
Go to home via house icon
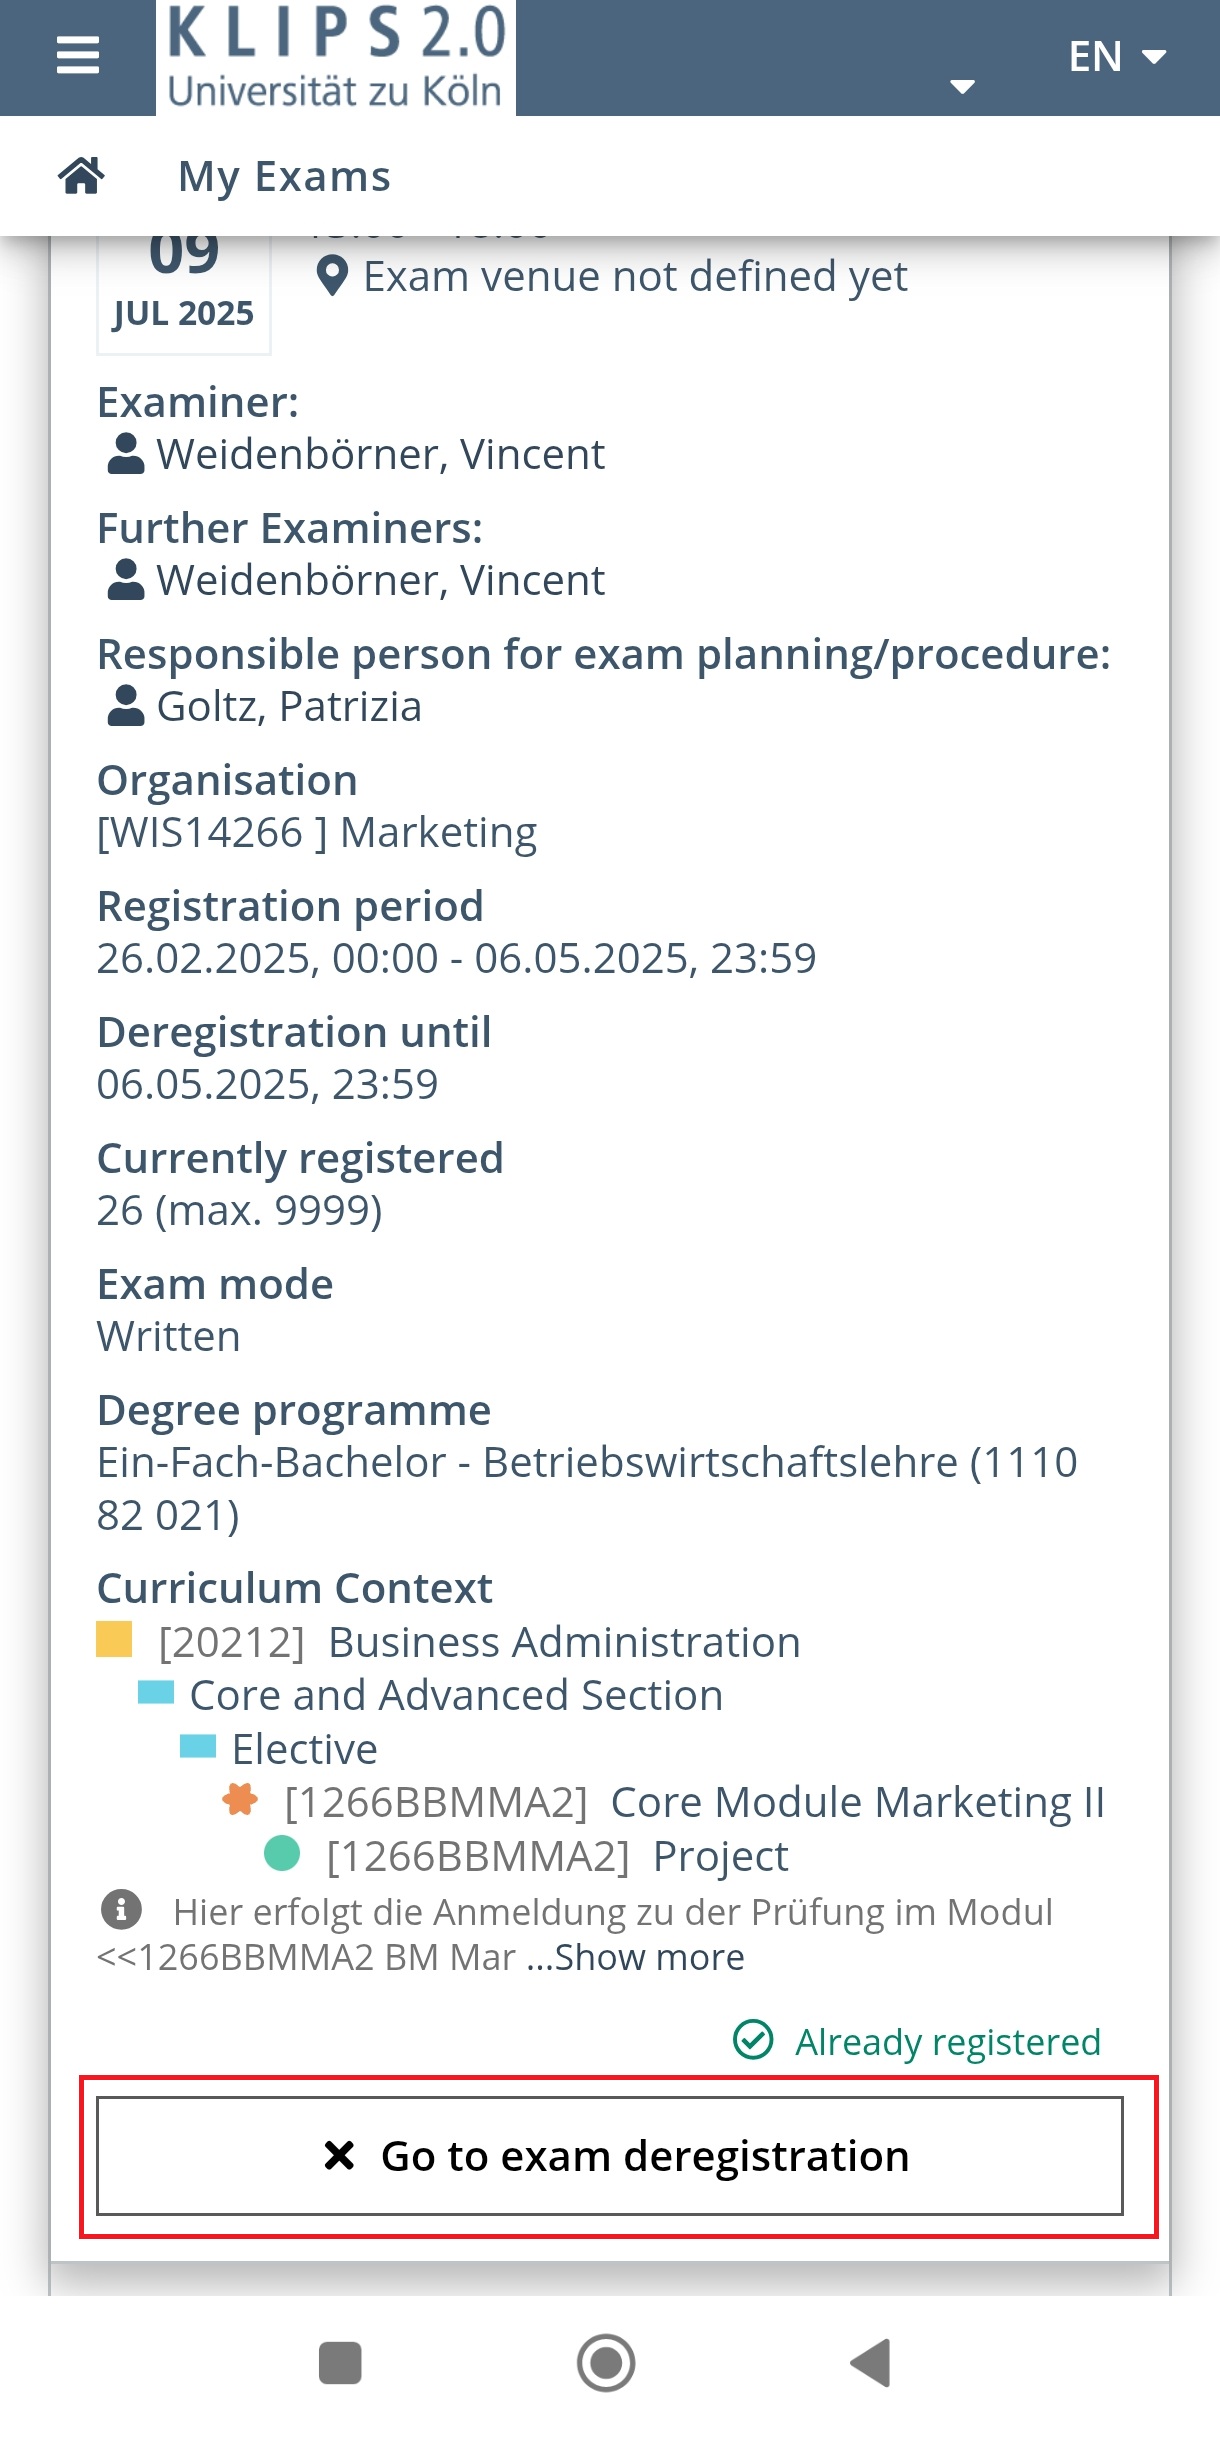[81, 176]
